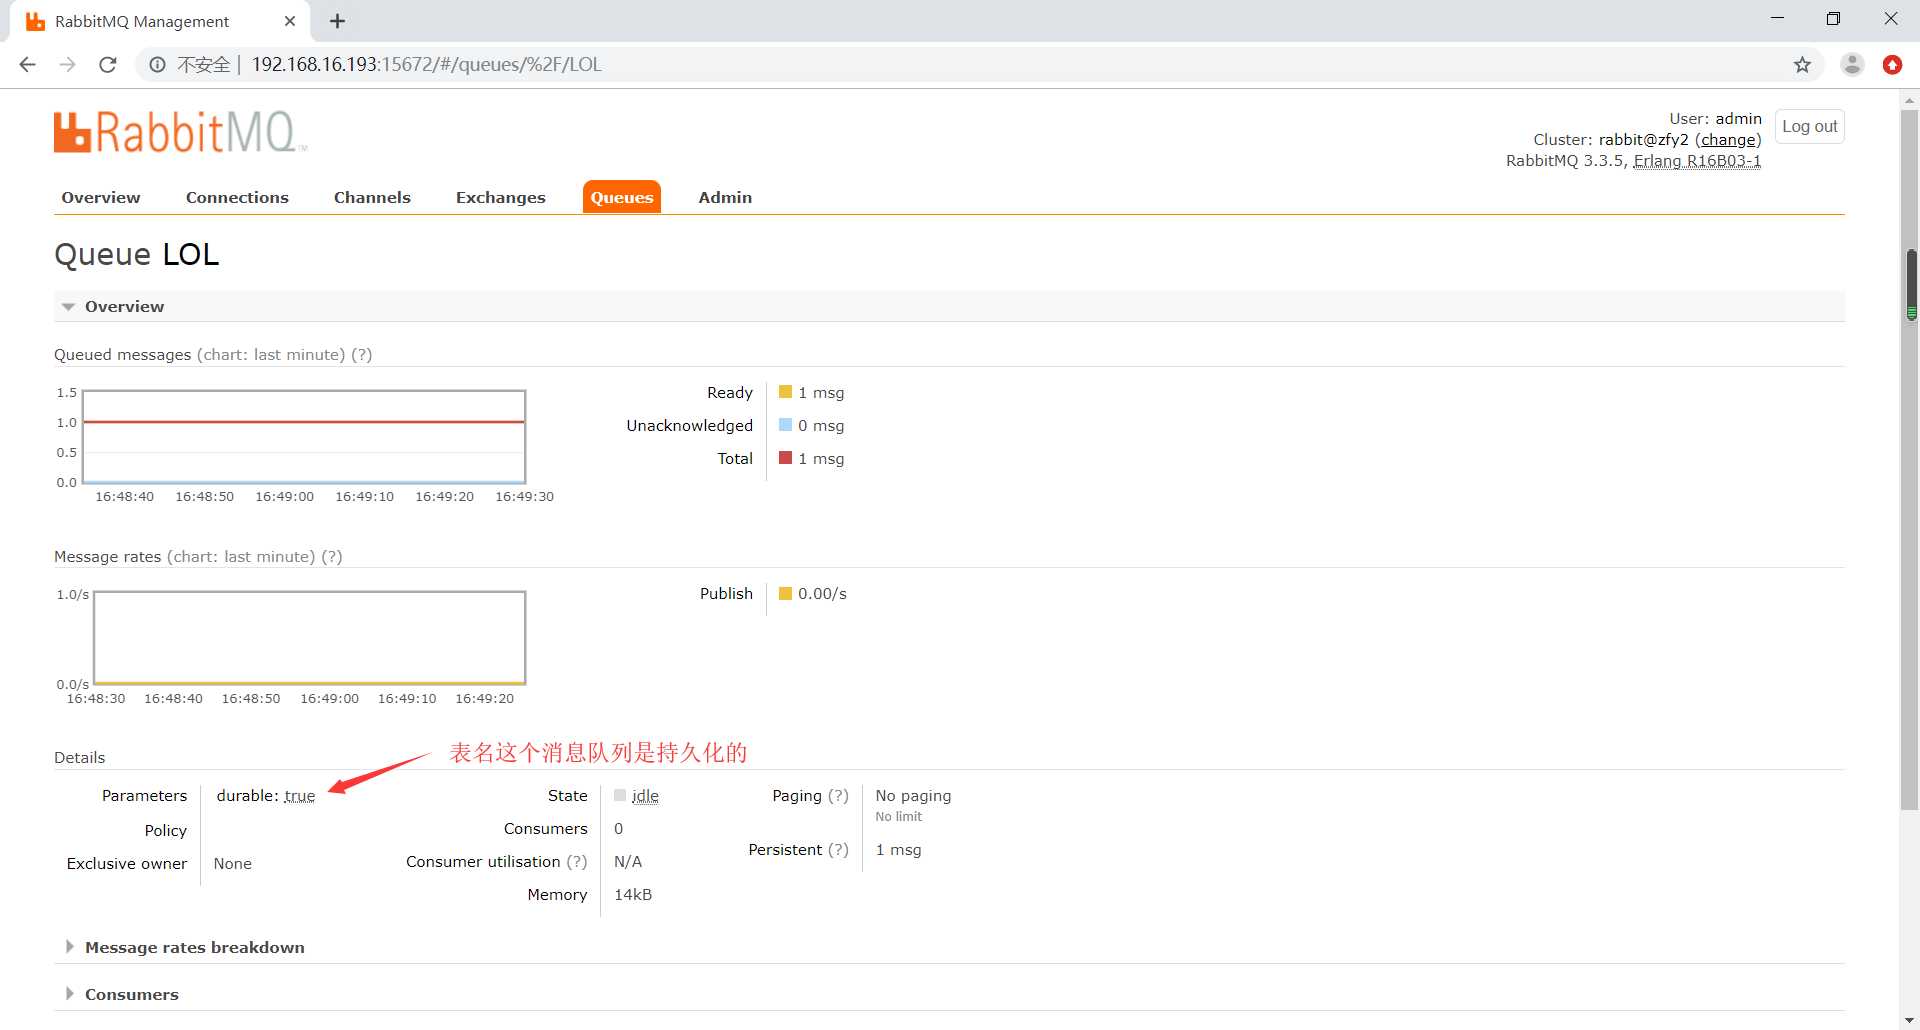Screen dimensions: 1920x1030
Task: Open the Exchanges tab
Action: pos(501,197)
